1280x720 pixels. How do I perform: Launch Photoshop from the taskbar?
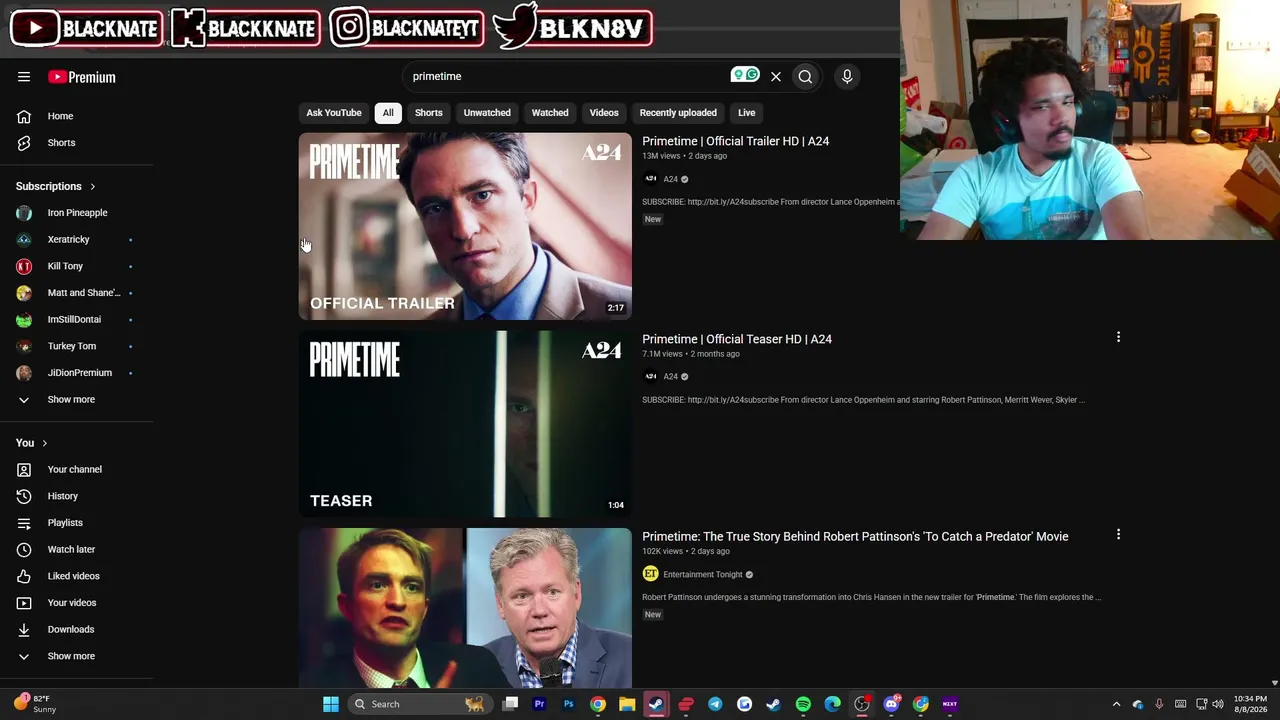click(568, 704)
